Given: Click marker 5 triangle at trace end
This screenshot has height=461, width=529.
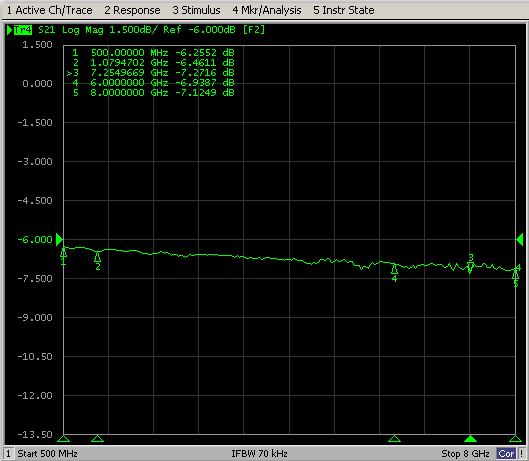Looking at the screenshot, I should coord(515,274).
